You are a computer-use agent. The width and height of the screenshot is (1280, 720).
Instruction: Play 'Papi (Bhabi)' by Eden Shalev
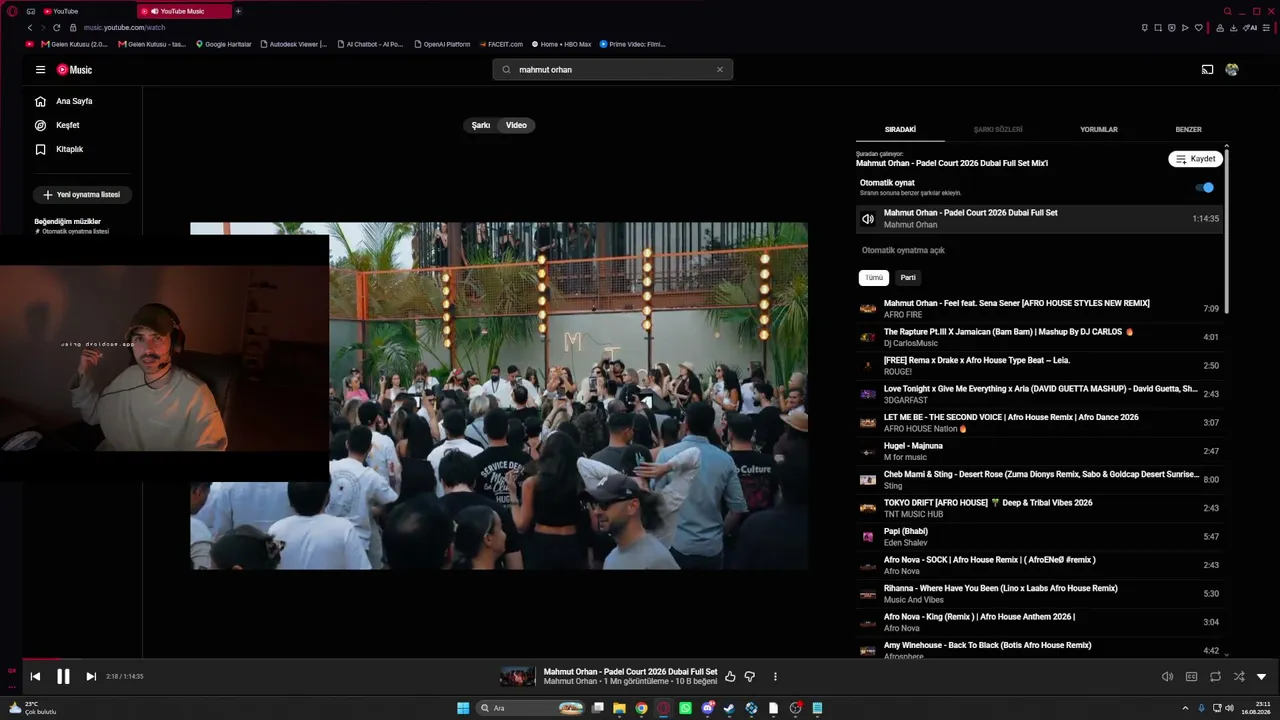(1039, 537)
